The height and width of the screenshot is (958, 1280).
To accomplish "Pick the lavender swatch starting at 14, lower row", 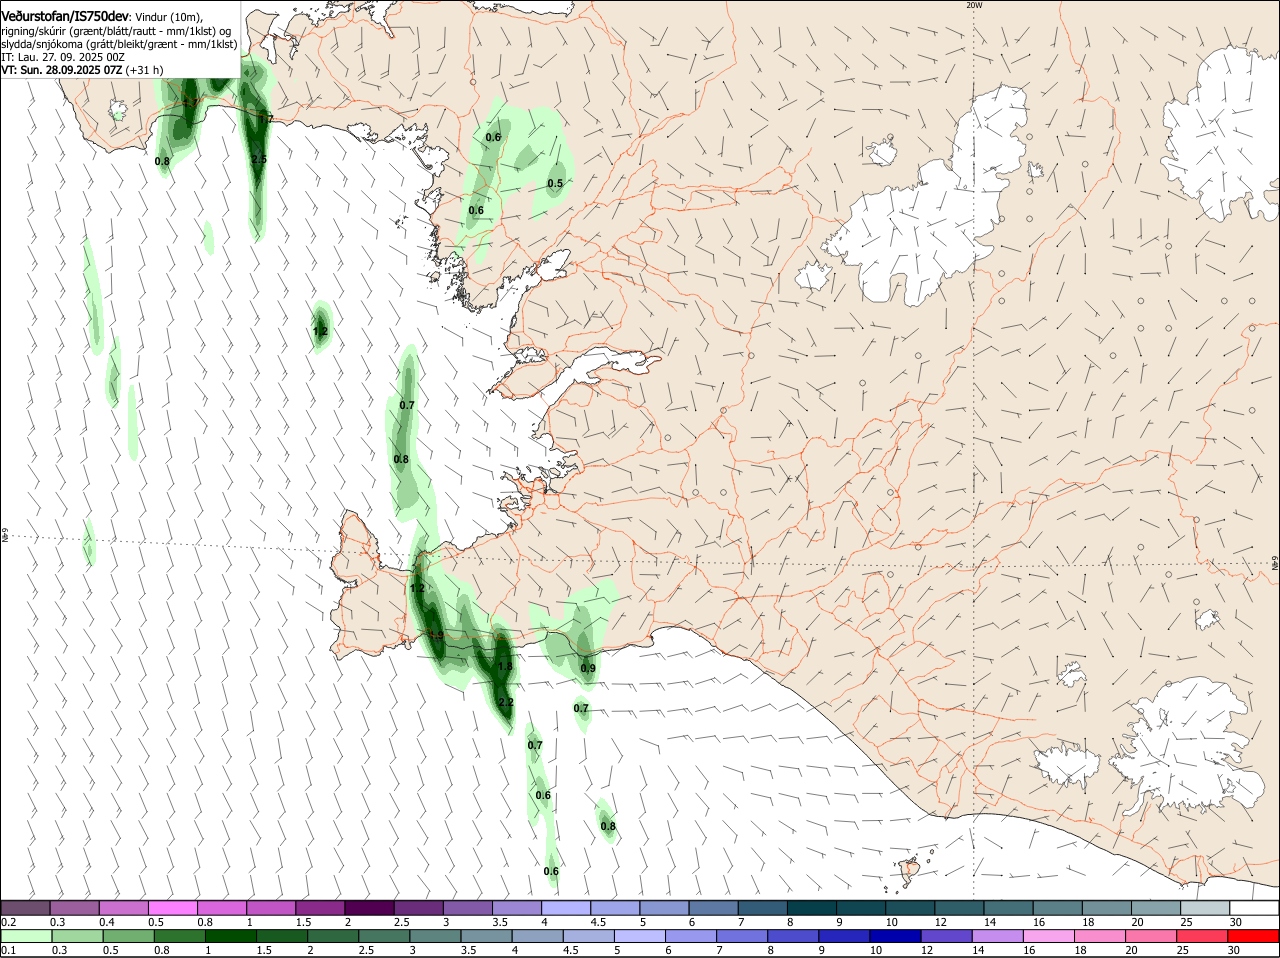I will tap(997, 936).
